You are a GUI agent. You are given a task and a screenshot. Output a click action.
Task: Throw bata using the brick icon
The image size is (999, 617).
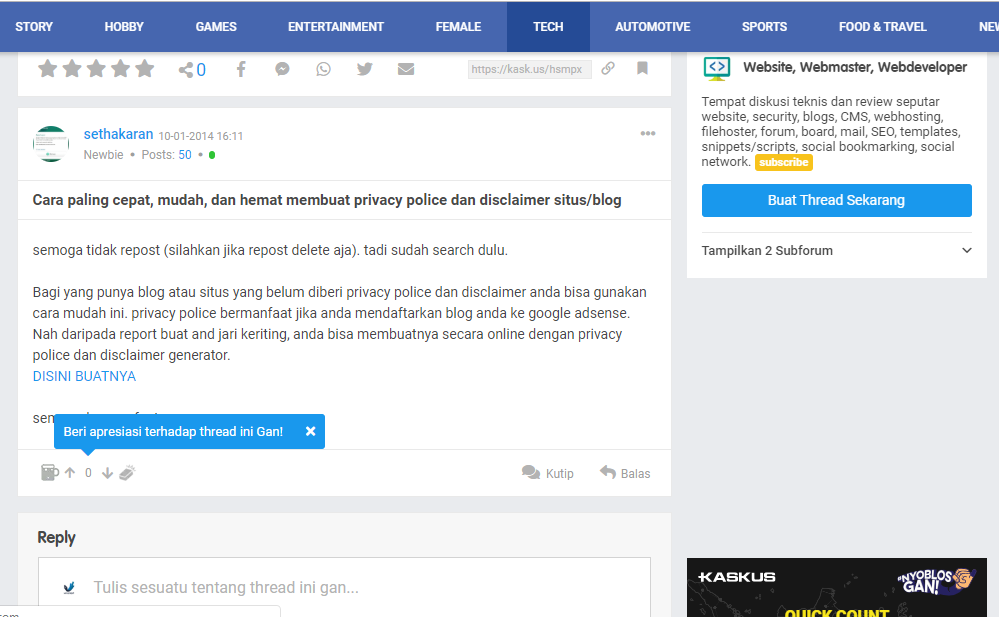pyautogui.click(x=127, y=472)
